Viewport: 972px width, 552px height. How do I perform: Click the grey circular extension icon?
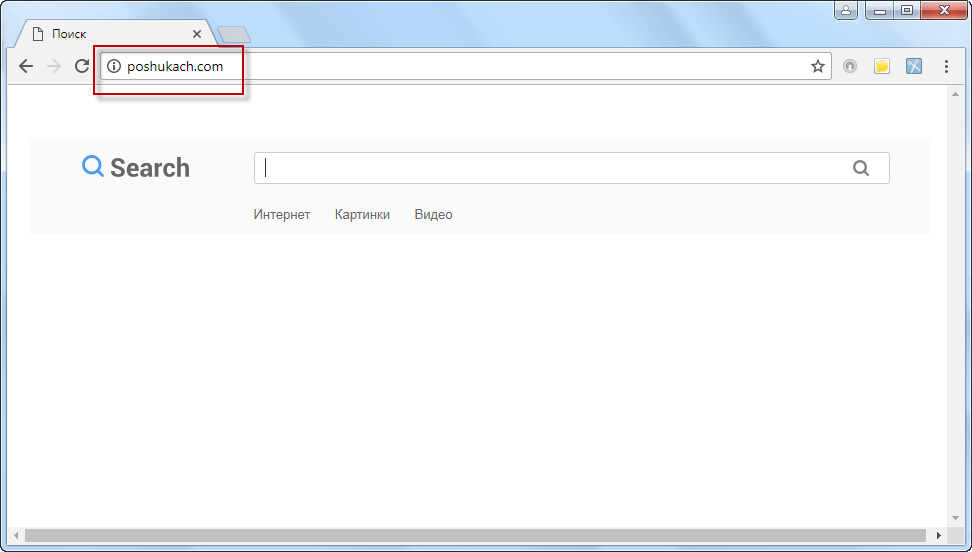tap(850, 67)
